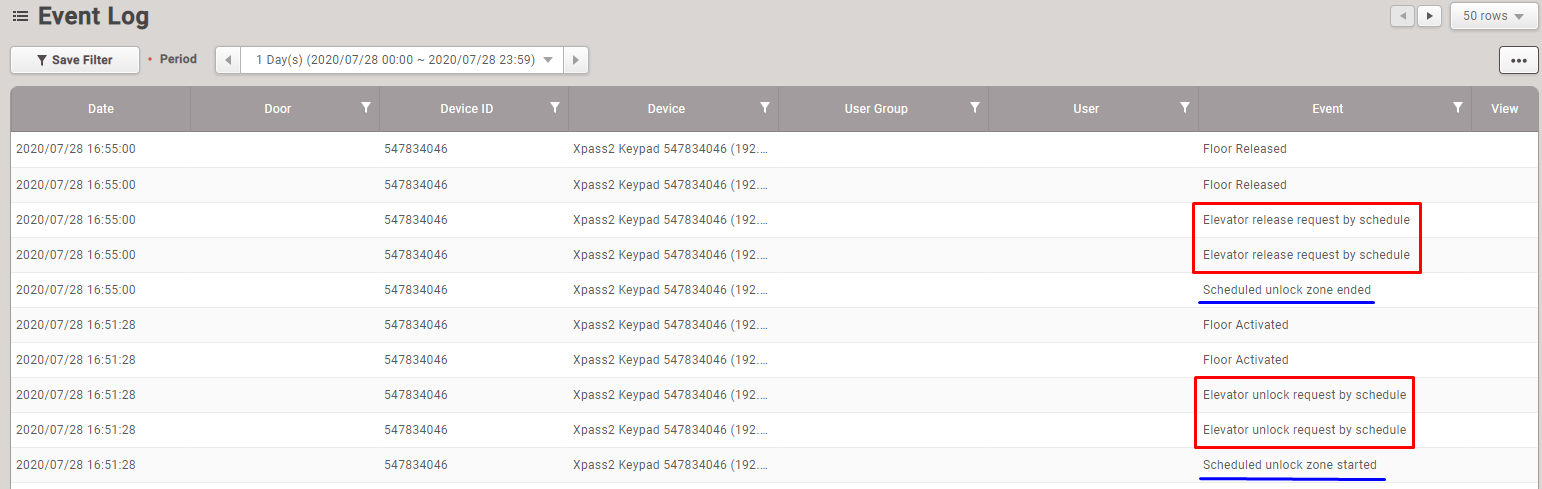This screenshot has width=1542, height=489.
Task: Click the View column header
Action: click(x=1504, y=109)
